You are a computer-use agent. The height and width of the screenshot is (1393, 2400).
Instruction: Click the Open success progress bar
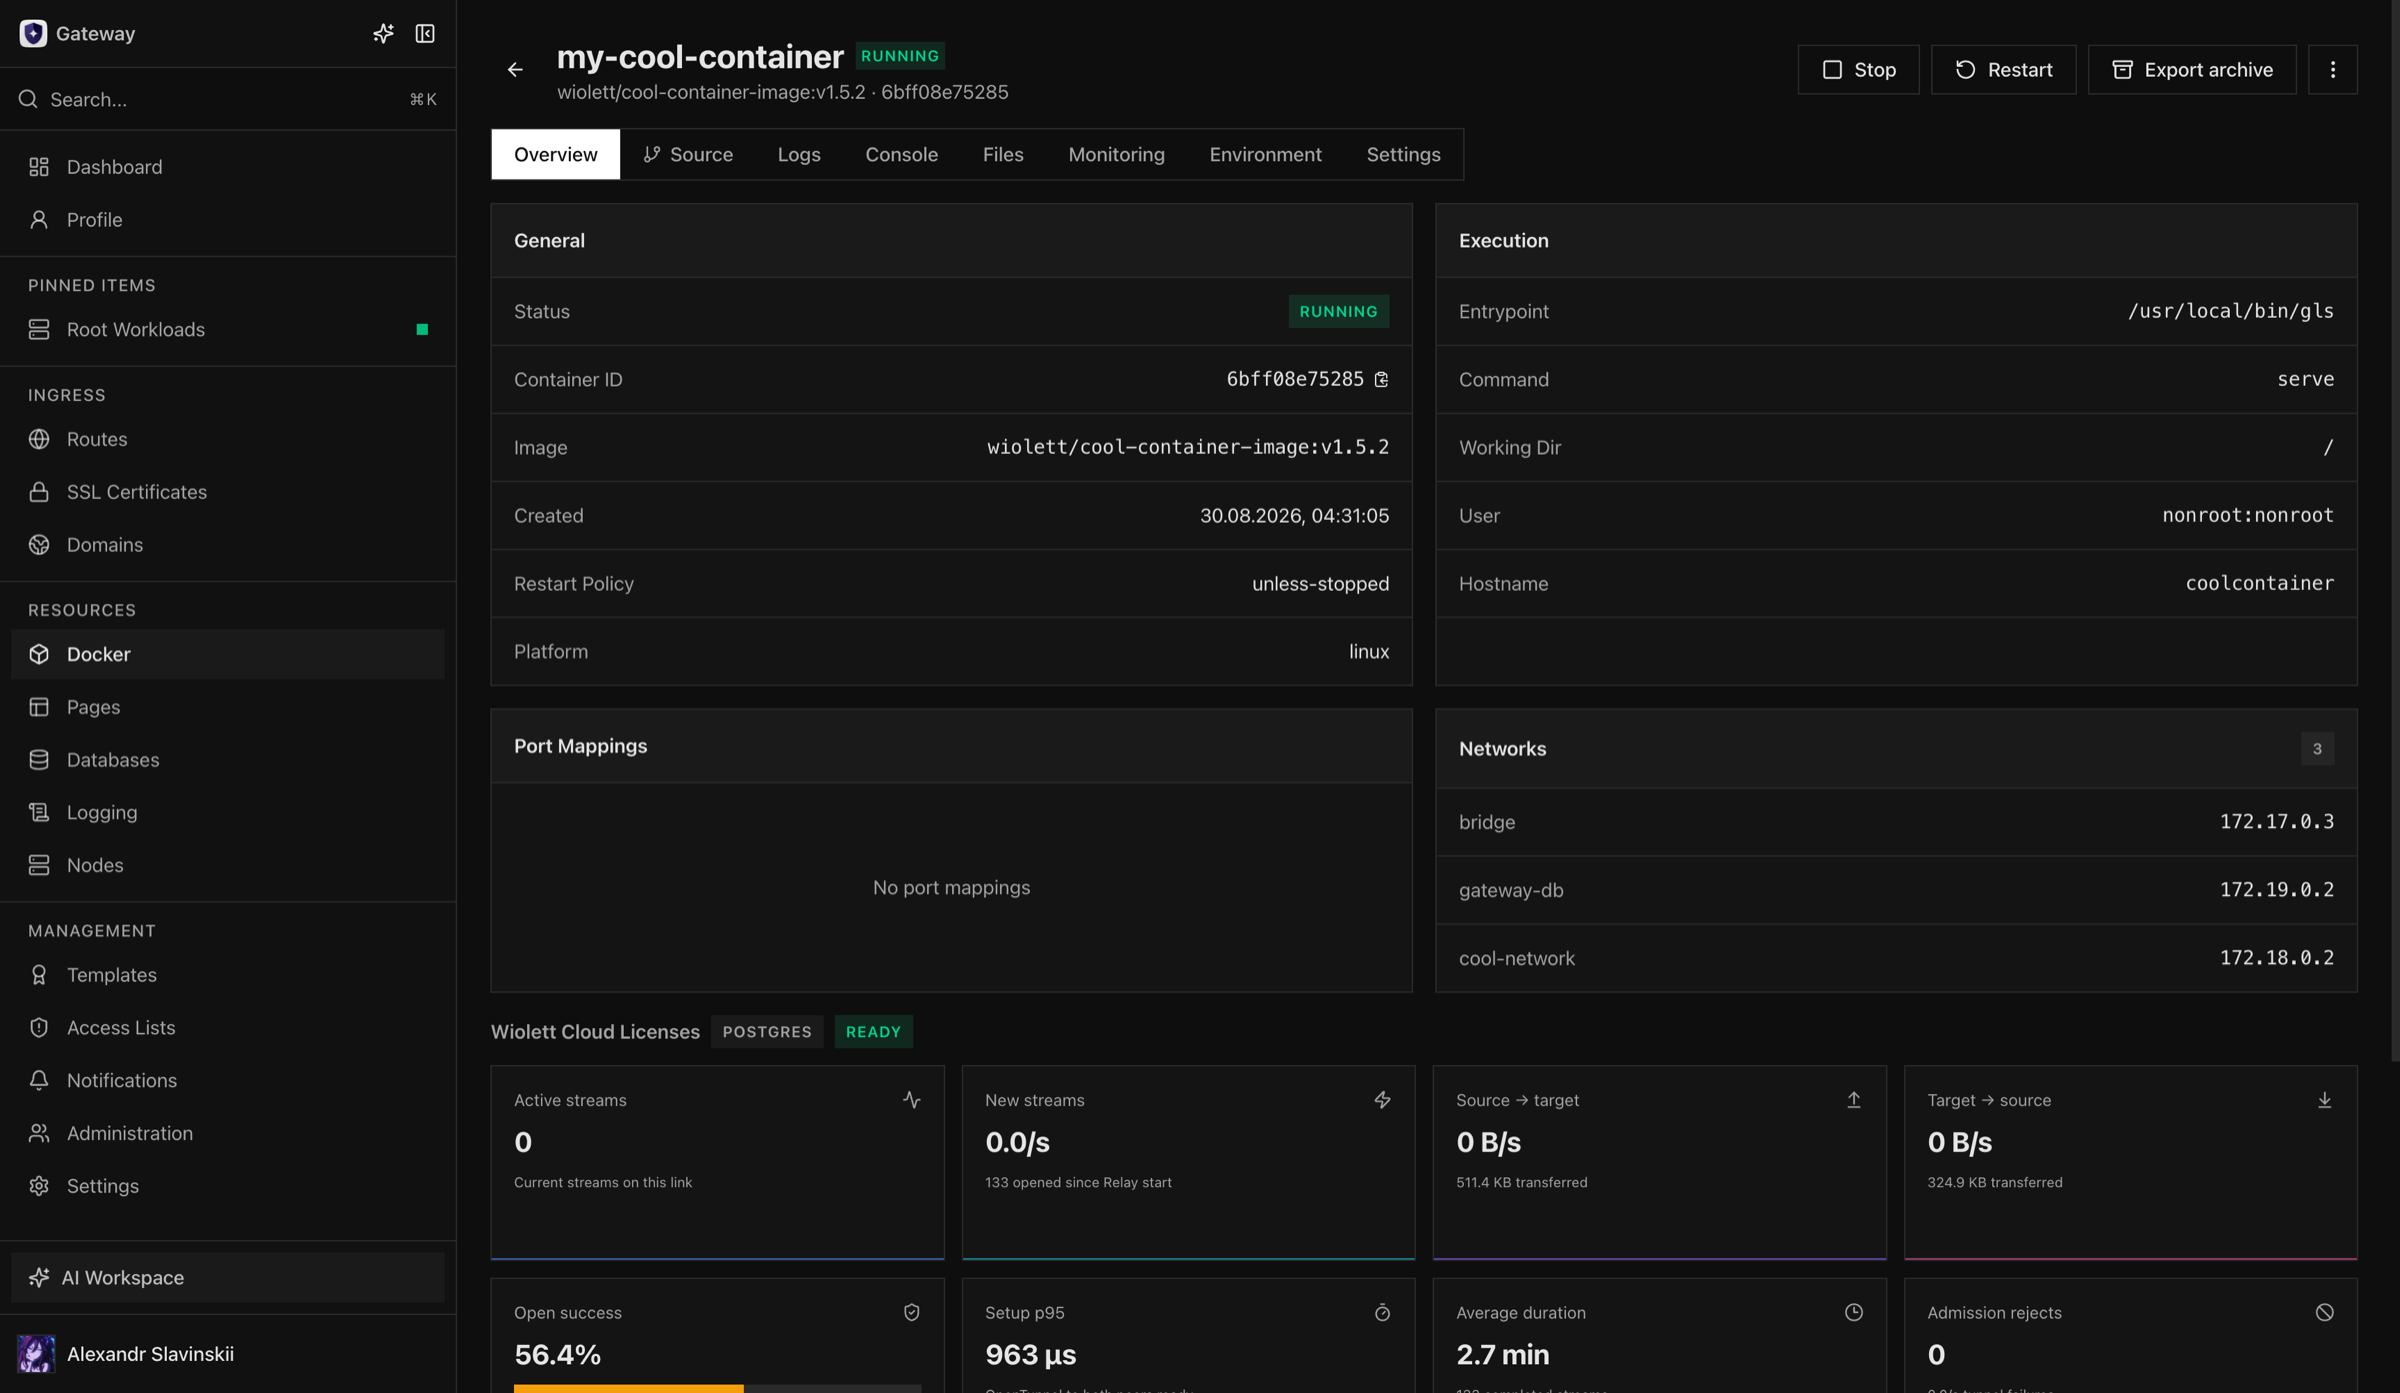(717, 1388)
